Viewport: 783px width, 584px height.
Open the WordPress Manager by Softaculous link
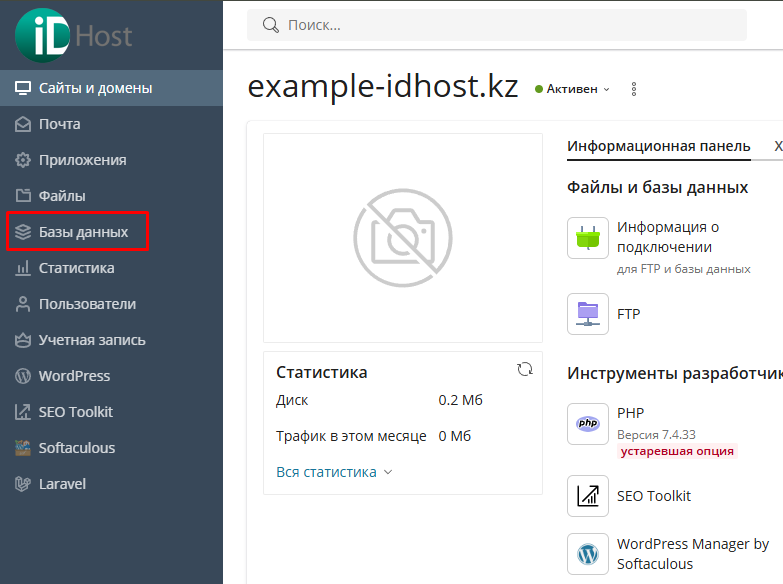(692, 553)
